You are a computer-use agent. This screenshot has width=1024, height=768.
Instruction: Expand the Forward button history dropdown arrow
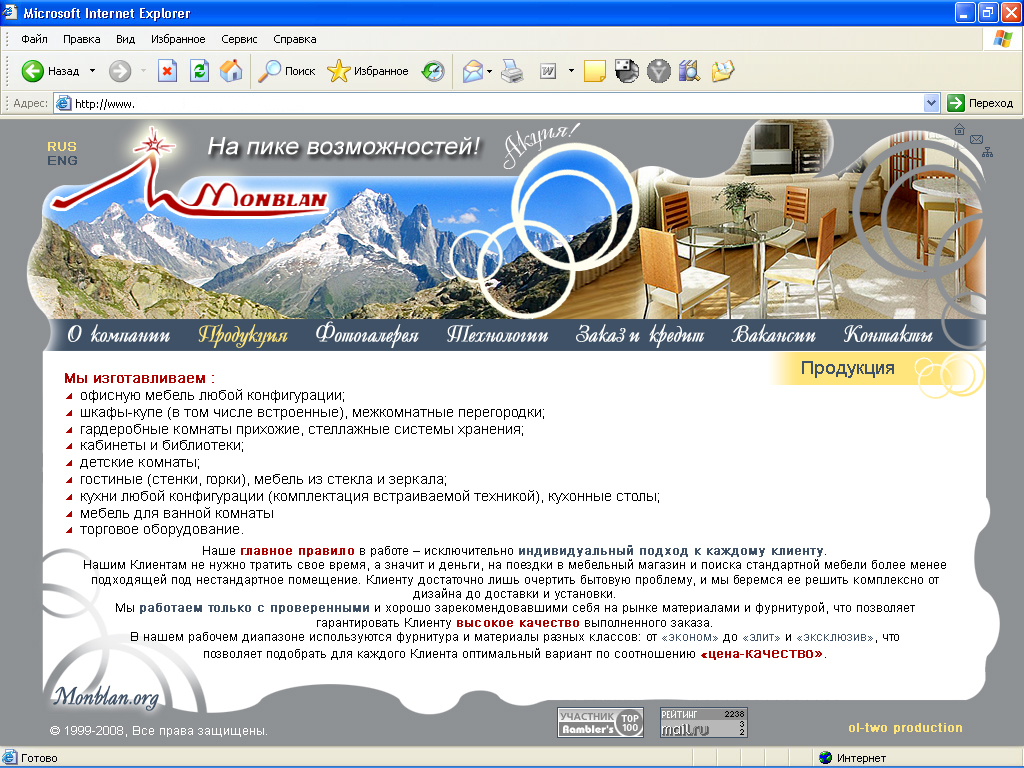pyautogui.click(x=143, y=71)
